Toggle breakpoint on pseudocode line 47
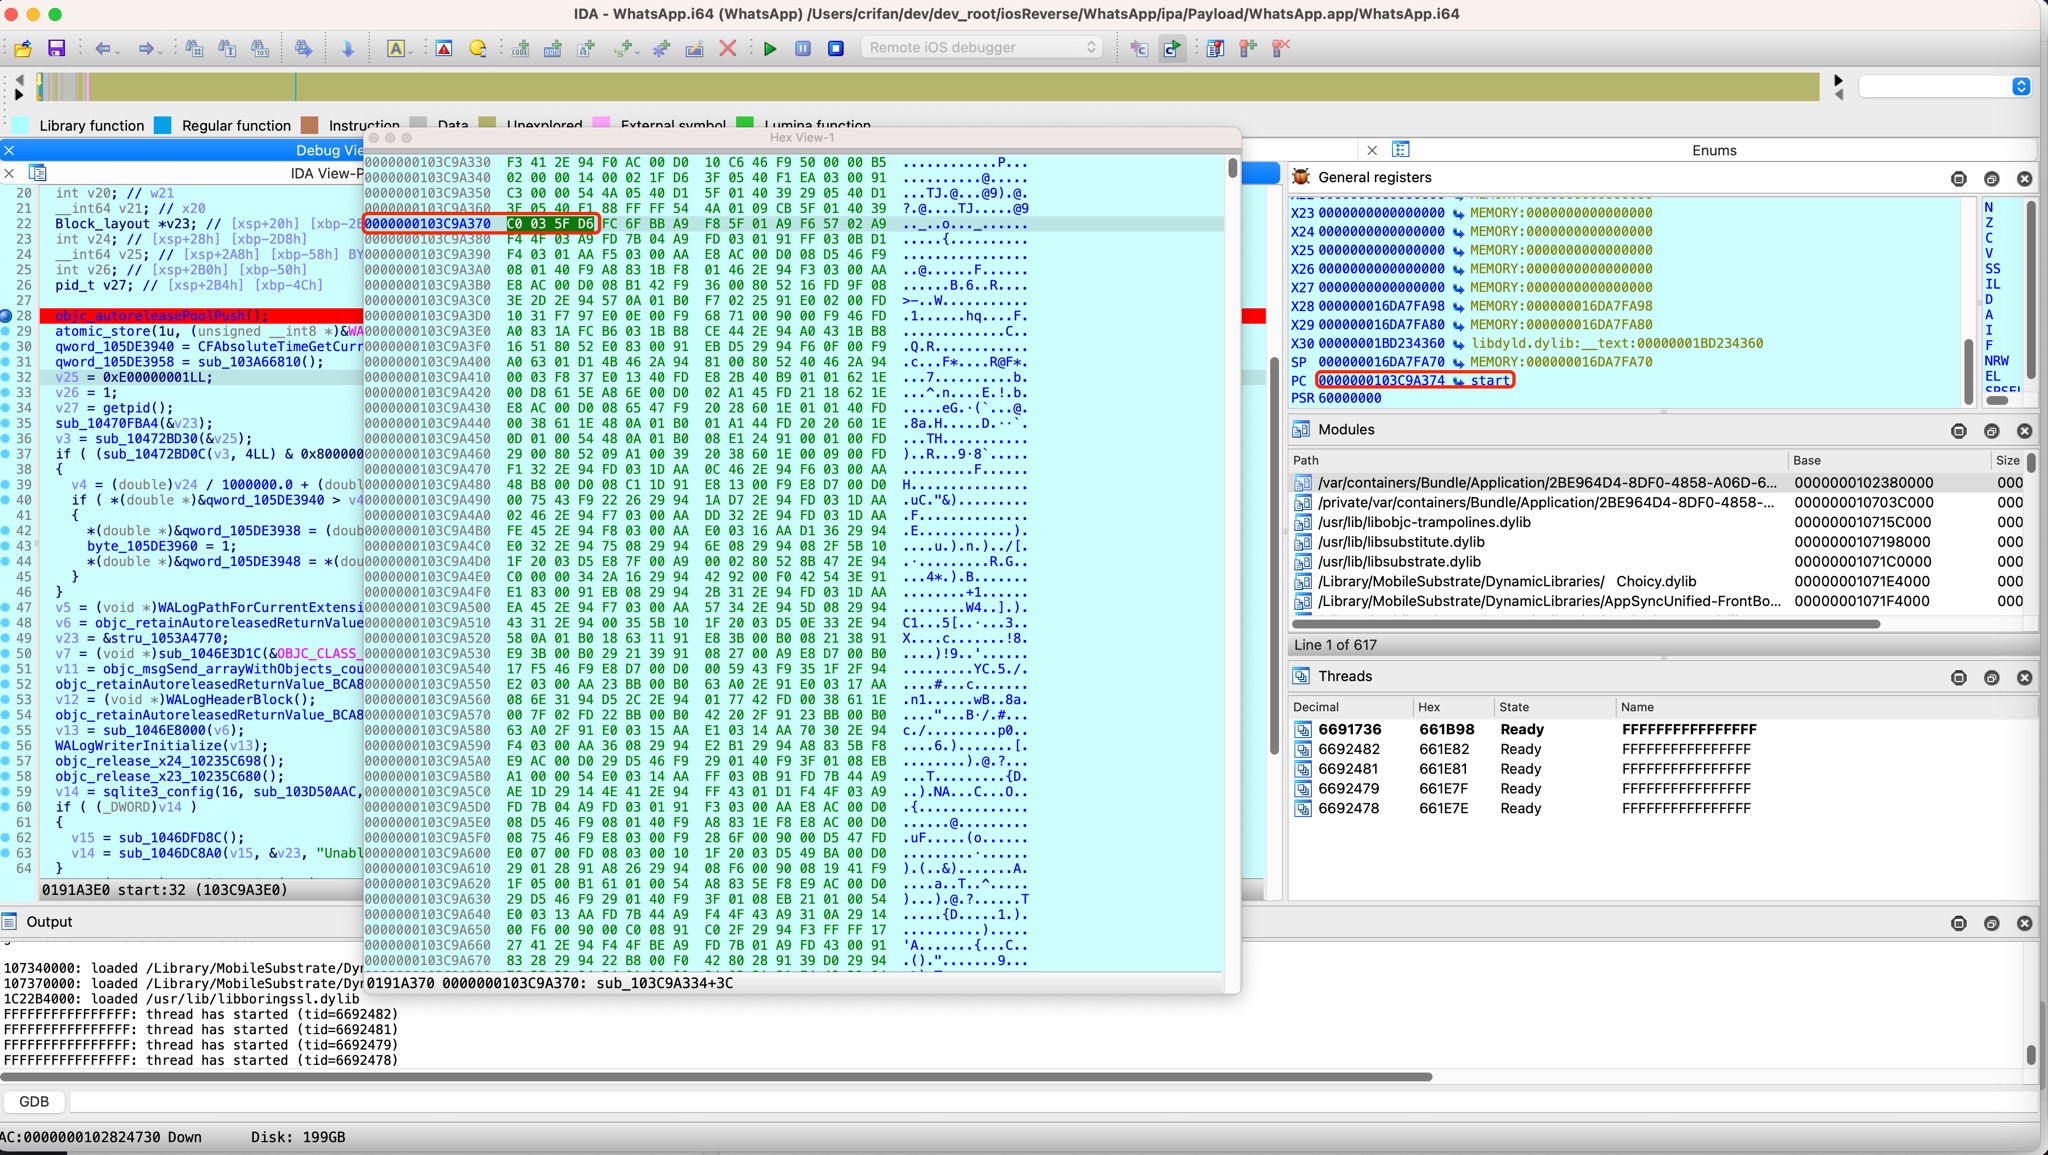 point(6,607)
